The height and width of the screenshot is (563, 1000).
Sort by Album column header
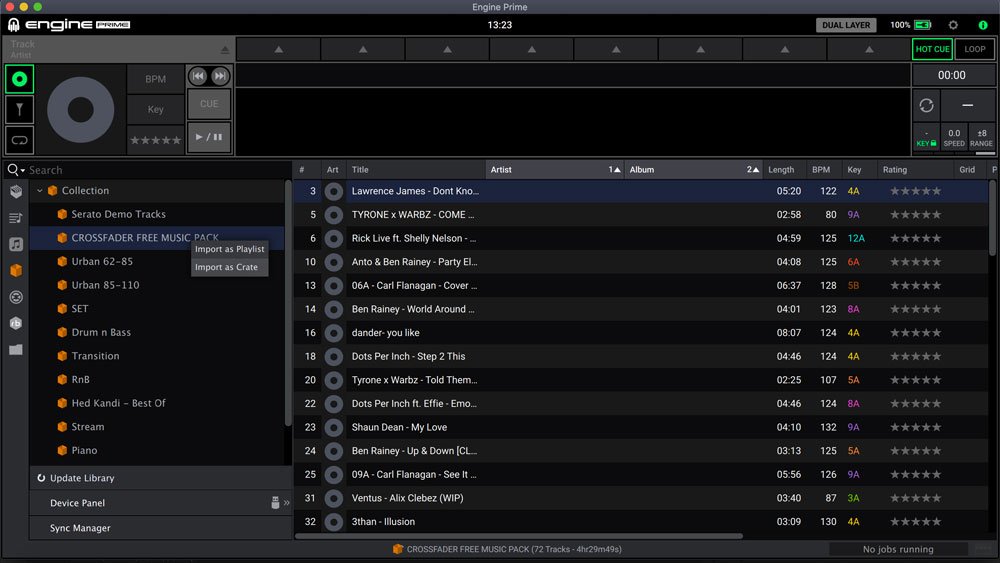(693, 170)
